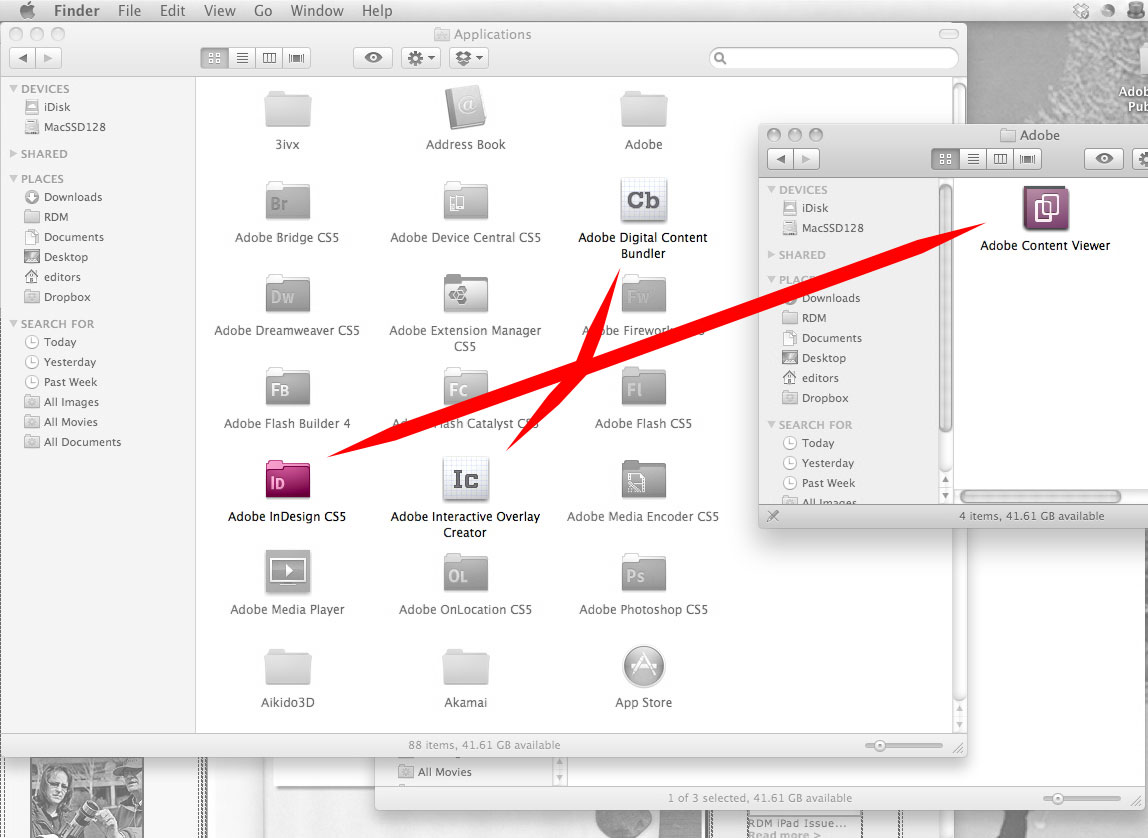Open the Adobe Media Encoder CS5 folder
Screen dimensions: 1148x838
coord(644,479)
